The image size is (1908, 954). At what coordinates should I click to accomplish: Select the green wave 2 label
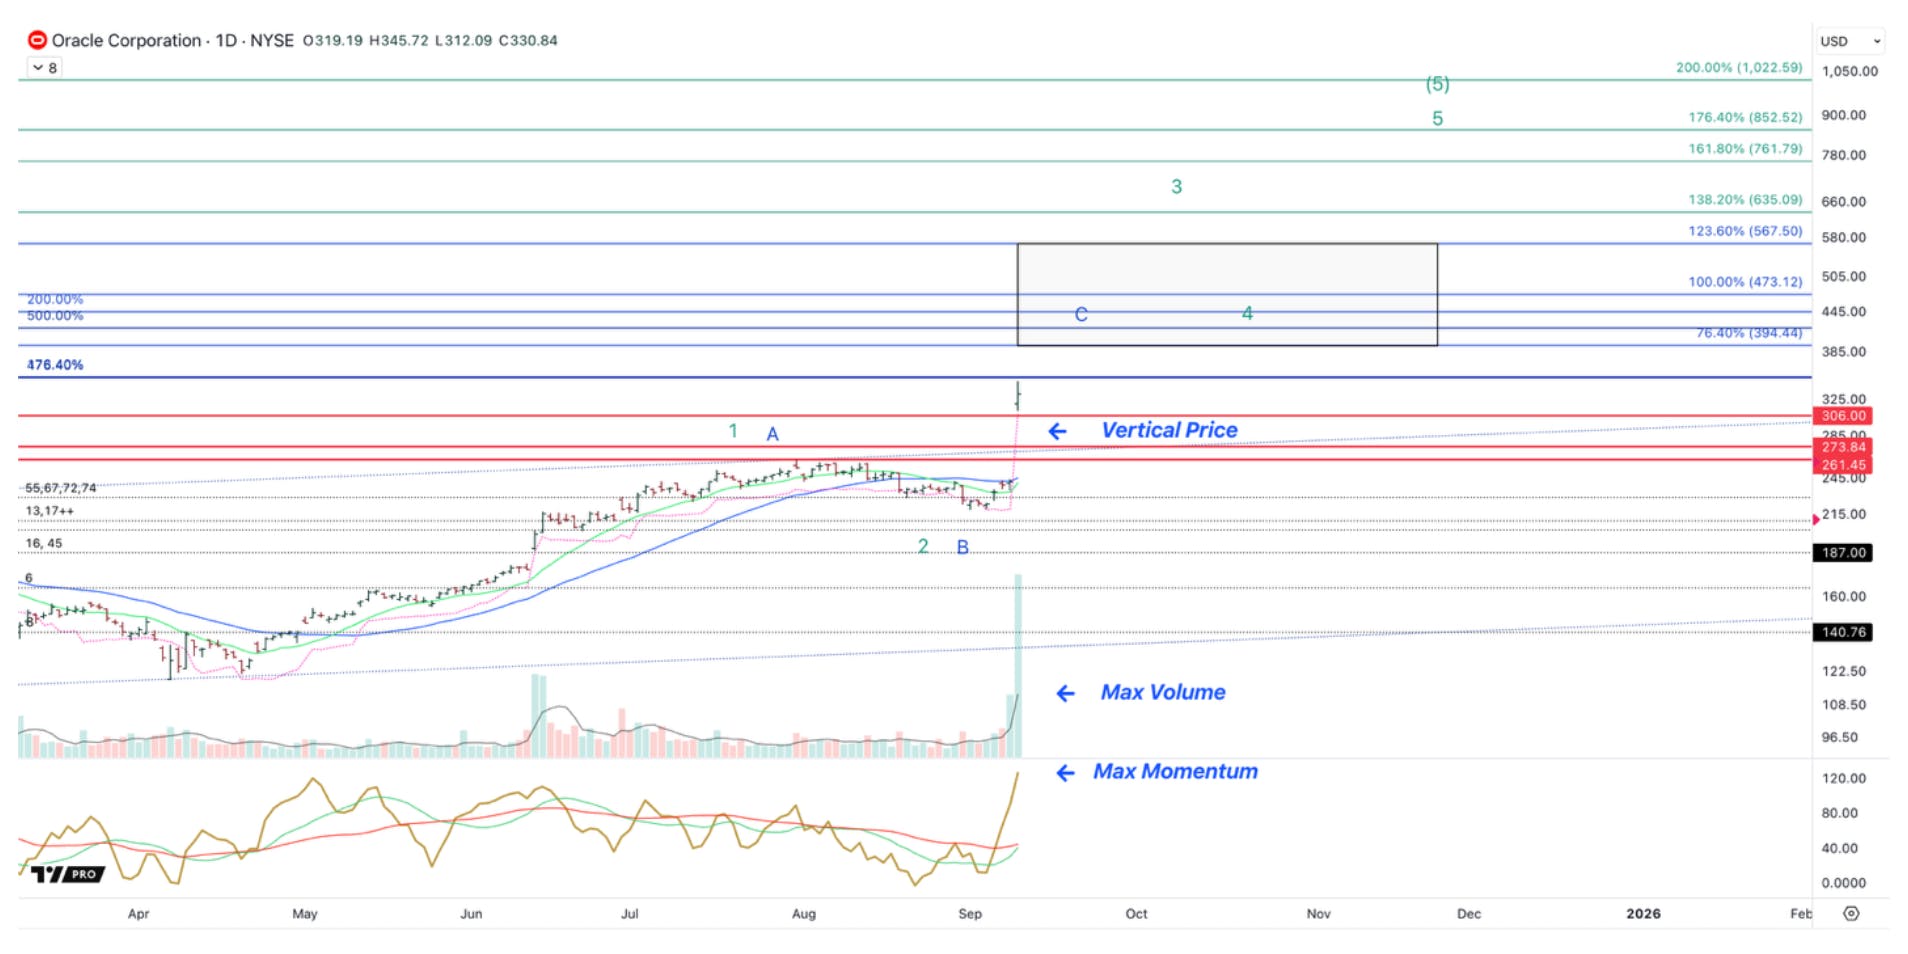923,546
